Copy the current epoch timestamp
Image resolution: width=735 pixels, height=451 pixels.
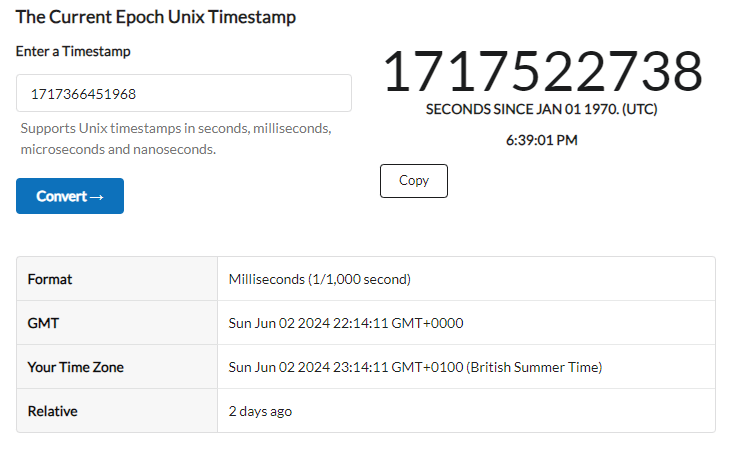[413, 181]
